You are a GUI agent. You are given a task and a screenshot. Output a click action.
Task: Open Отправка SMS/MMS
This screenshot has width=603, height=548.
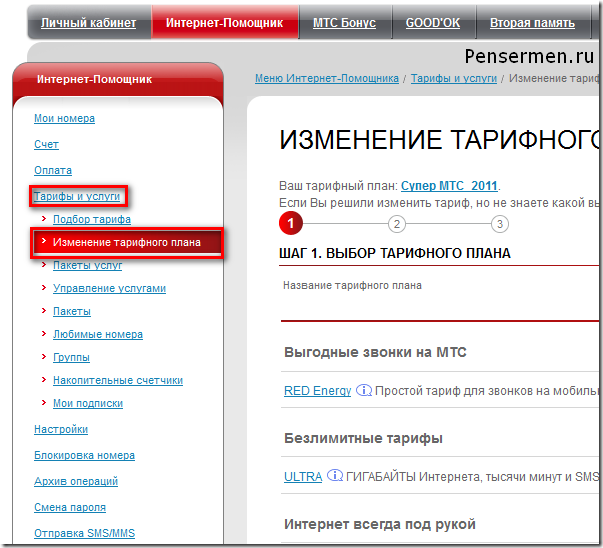click(84, 533)
